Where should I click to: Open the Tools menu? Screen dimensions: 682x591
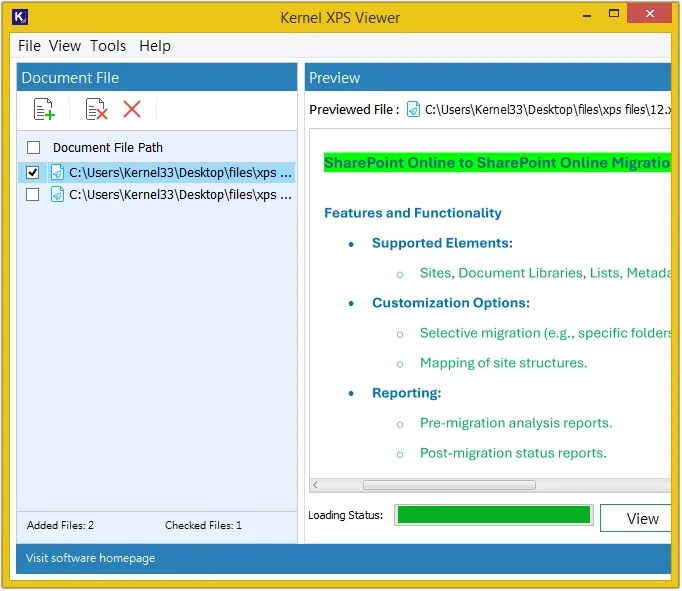pyautogui.click(x=108, y=46)
